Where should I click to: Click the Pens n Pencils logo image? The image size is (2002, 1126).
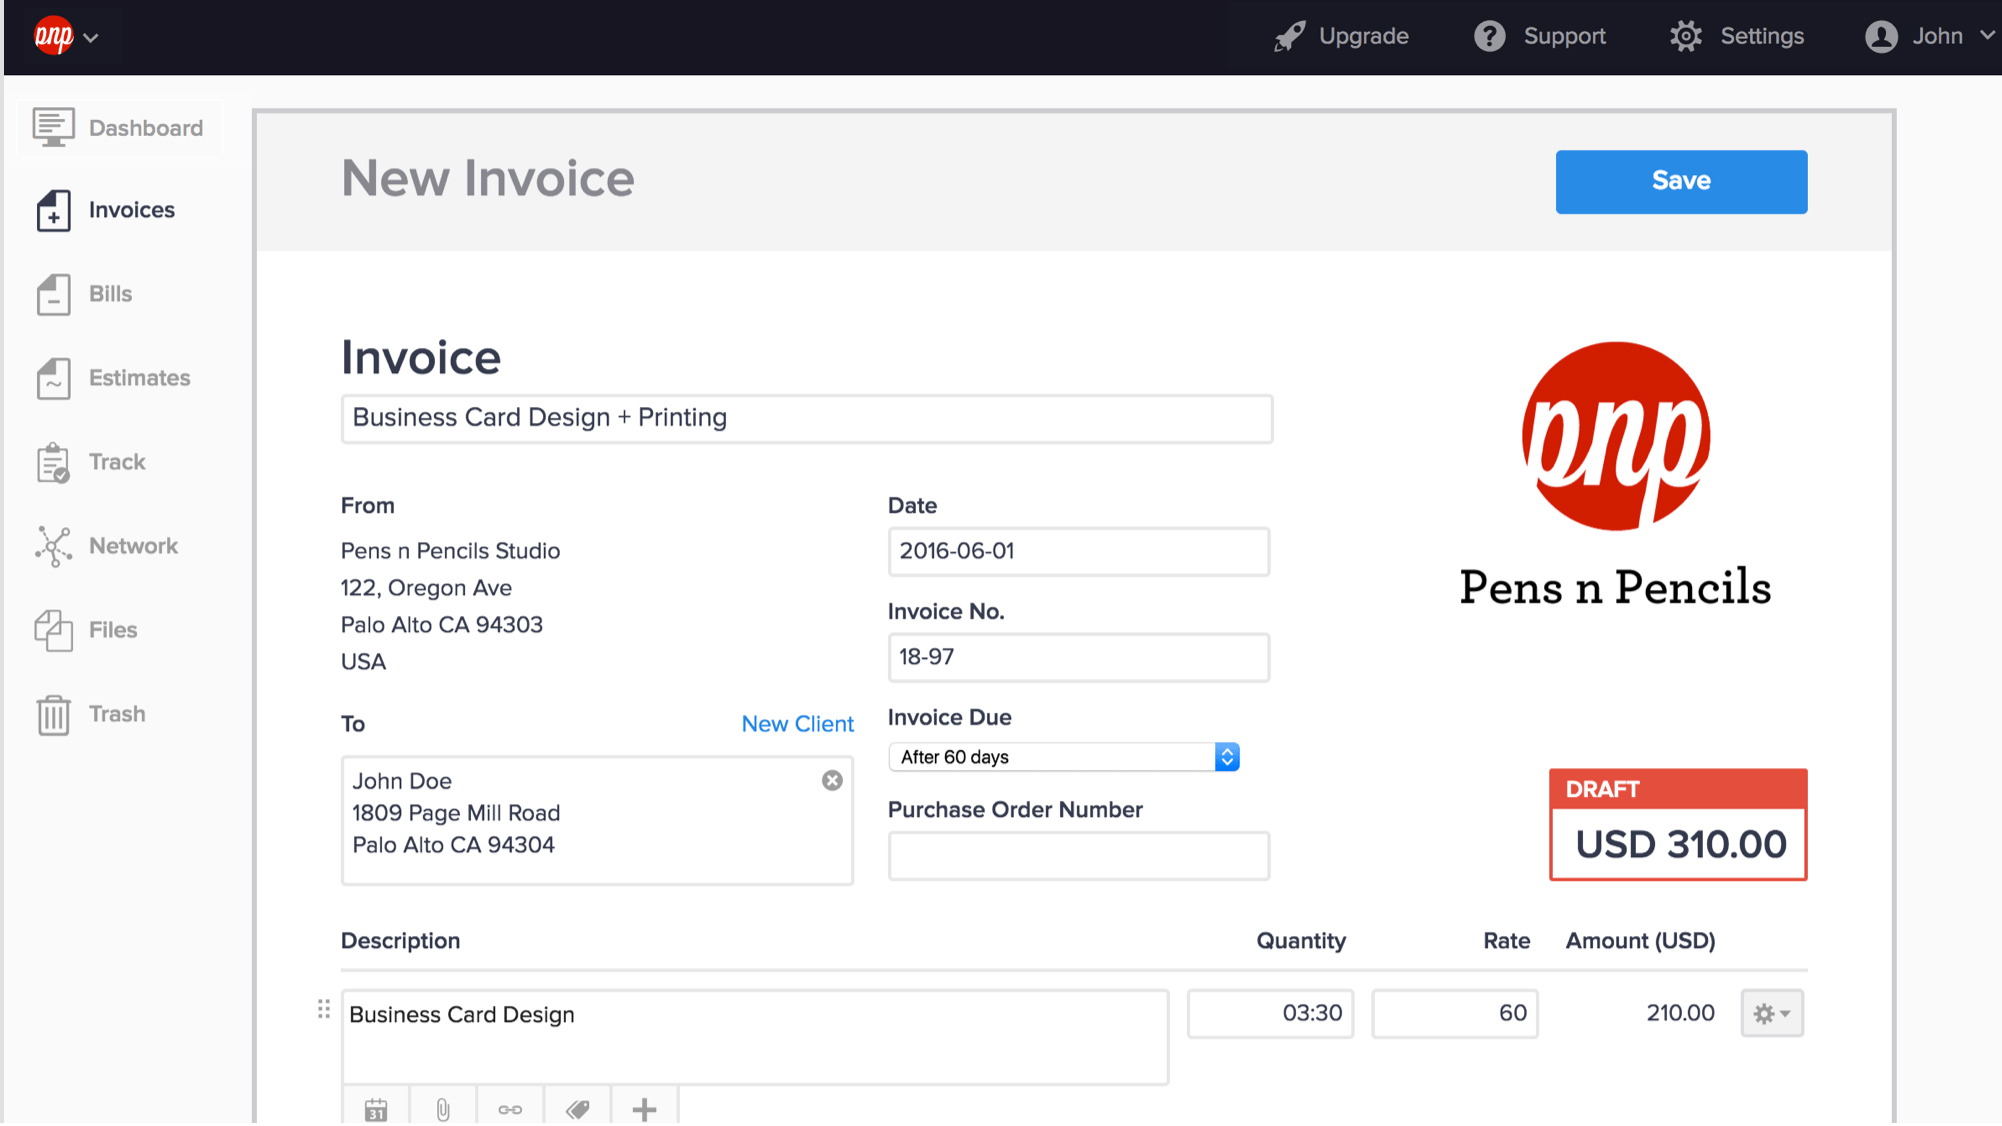point(1615,476)
